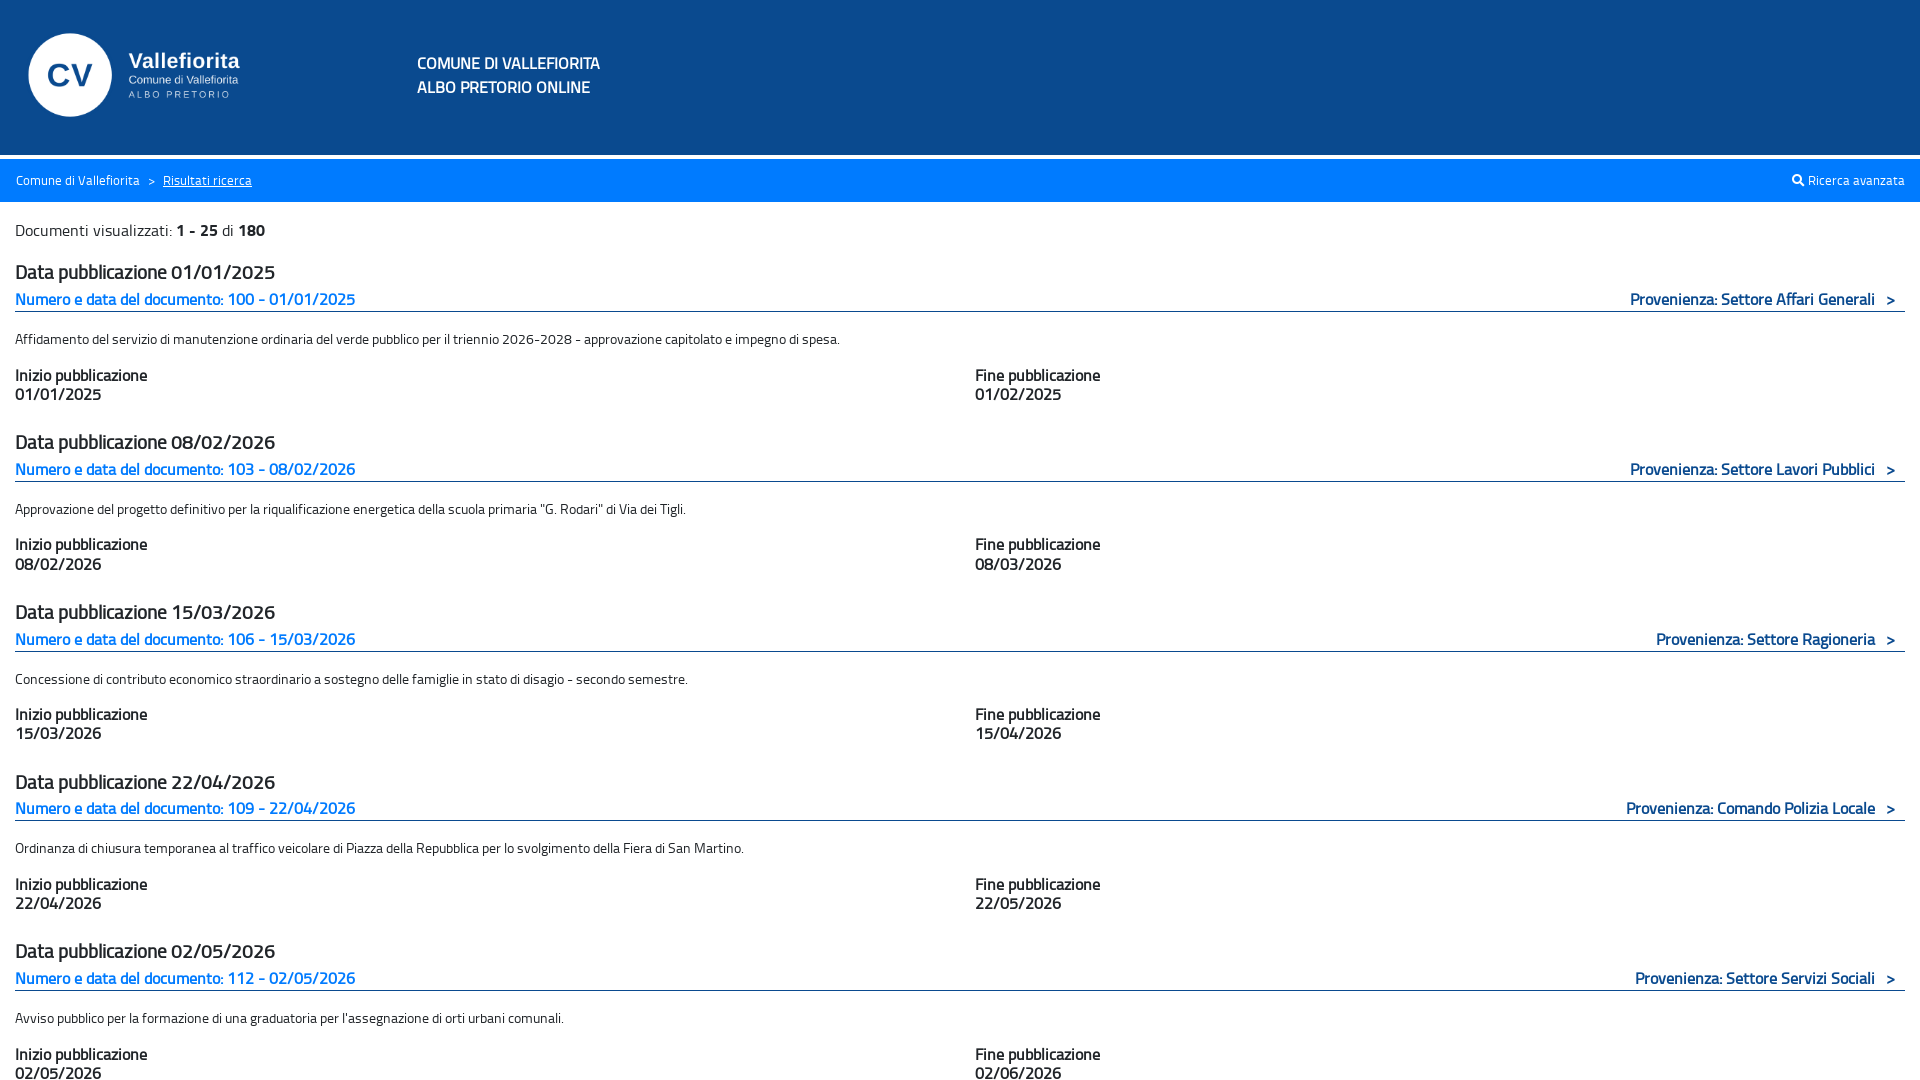Viewport: 1920px width, 1080px height.
Task: Click the Vallefiorita Albo Pretorio logo text
Action: [184, 75]
